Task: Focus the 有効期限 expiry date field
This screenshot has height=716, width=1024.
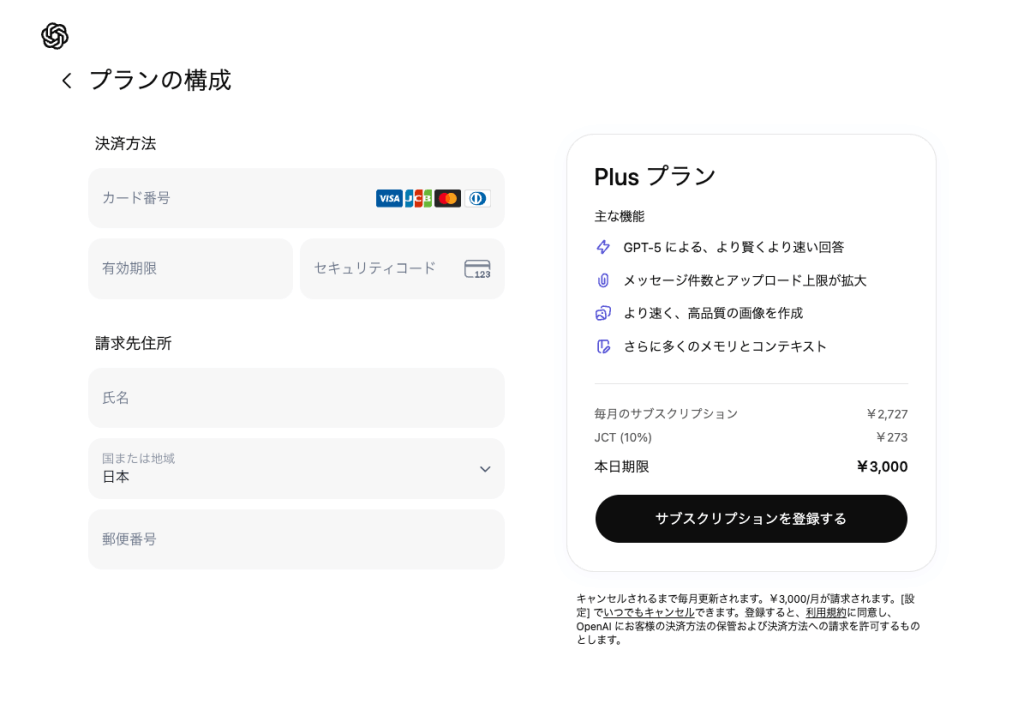Action: [x=190, y=268]
